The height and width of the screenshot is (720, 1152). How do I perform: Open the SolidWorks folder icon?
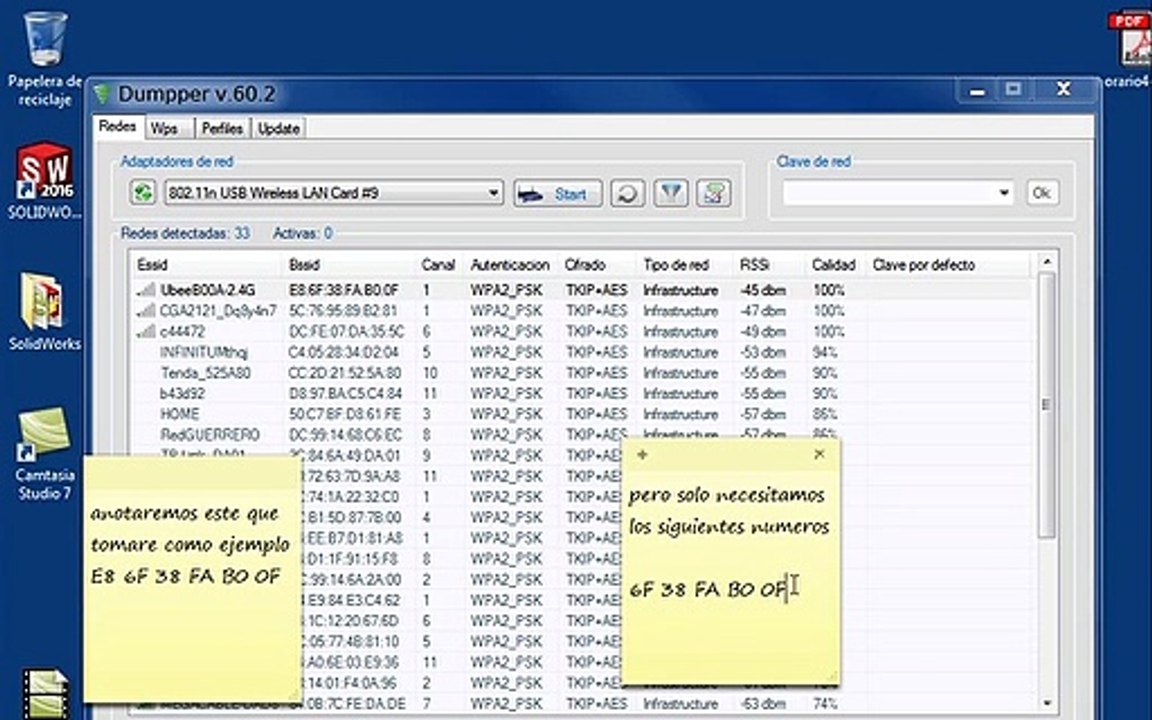[x=45, y=311]
